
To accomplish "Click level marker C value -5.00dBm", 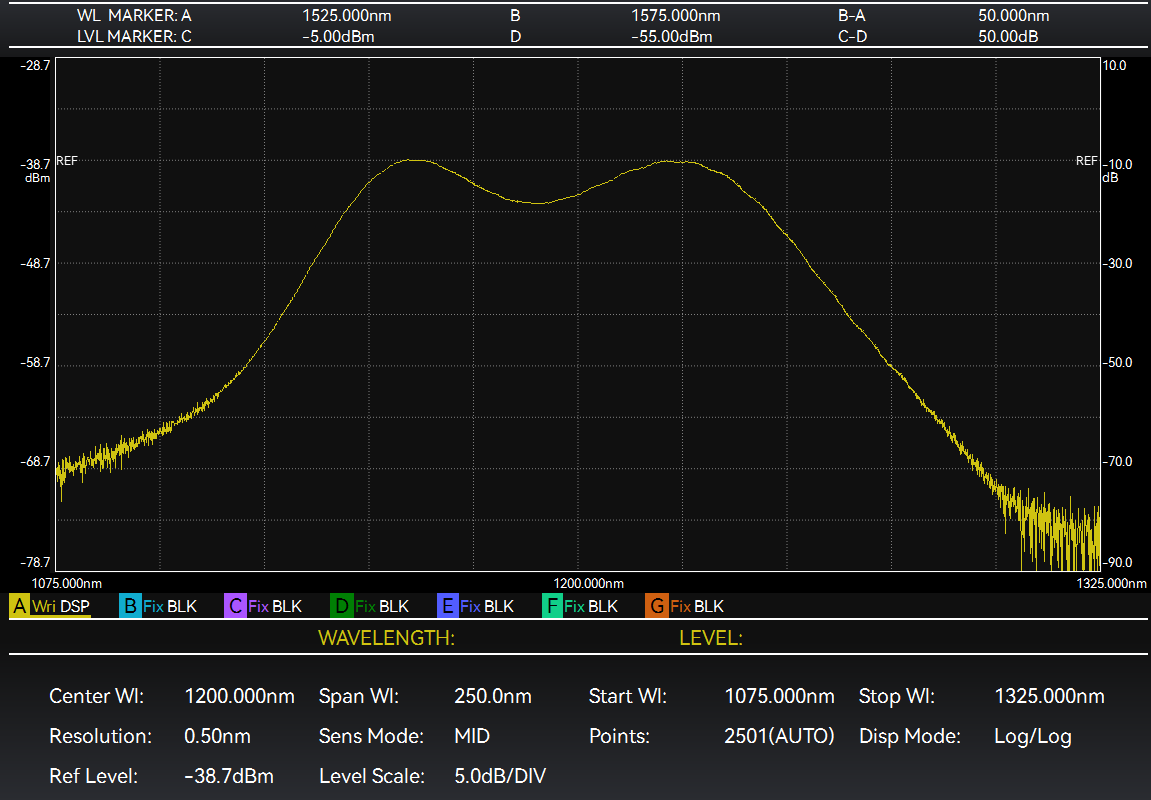I will 338,37.
